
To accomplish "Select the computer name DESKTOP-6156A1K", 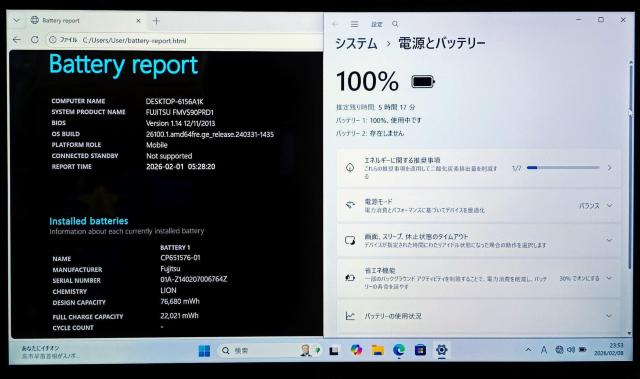I will click(x=174, y=102).
